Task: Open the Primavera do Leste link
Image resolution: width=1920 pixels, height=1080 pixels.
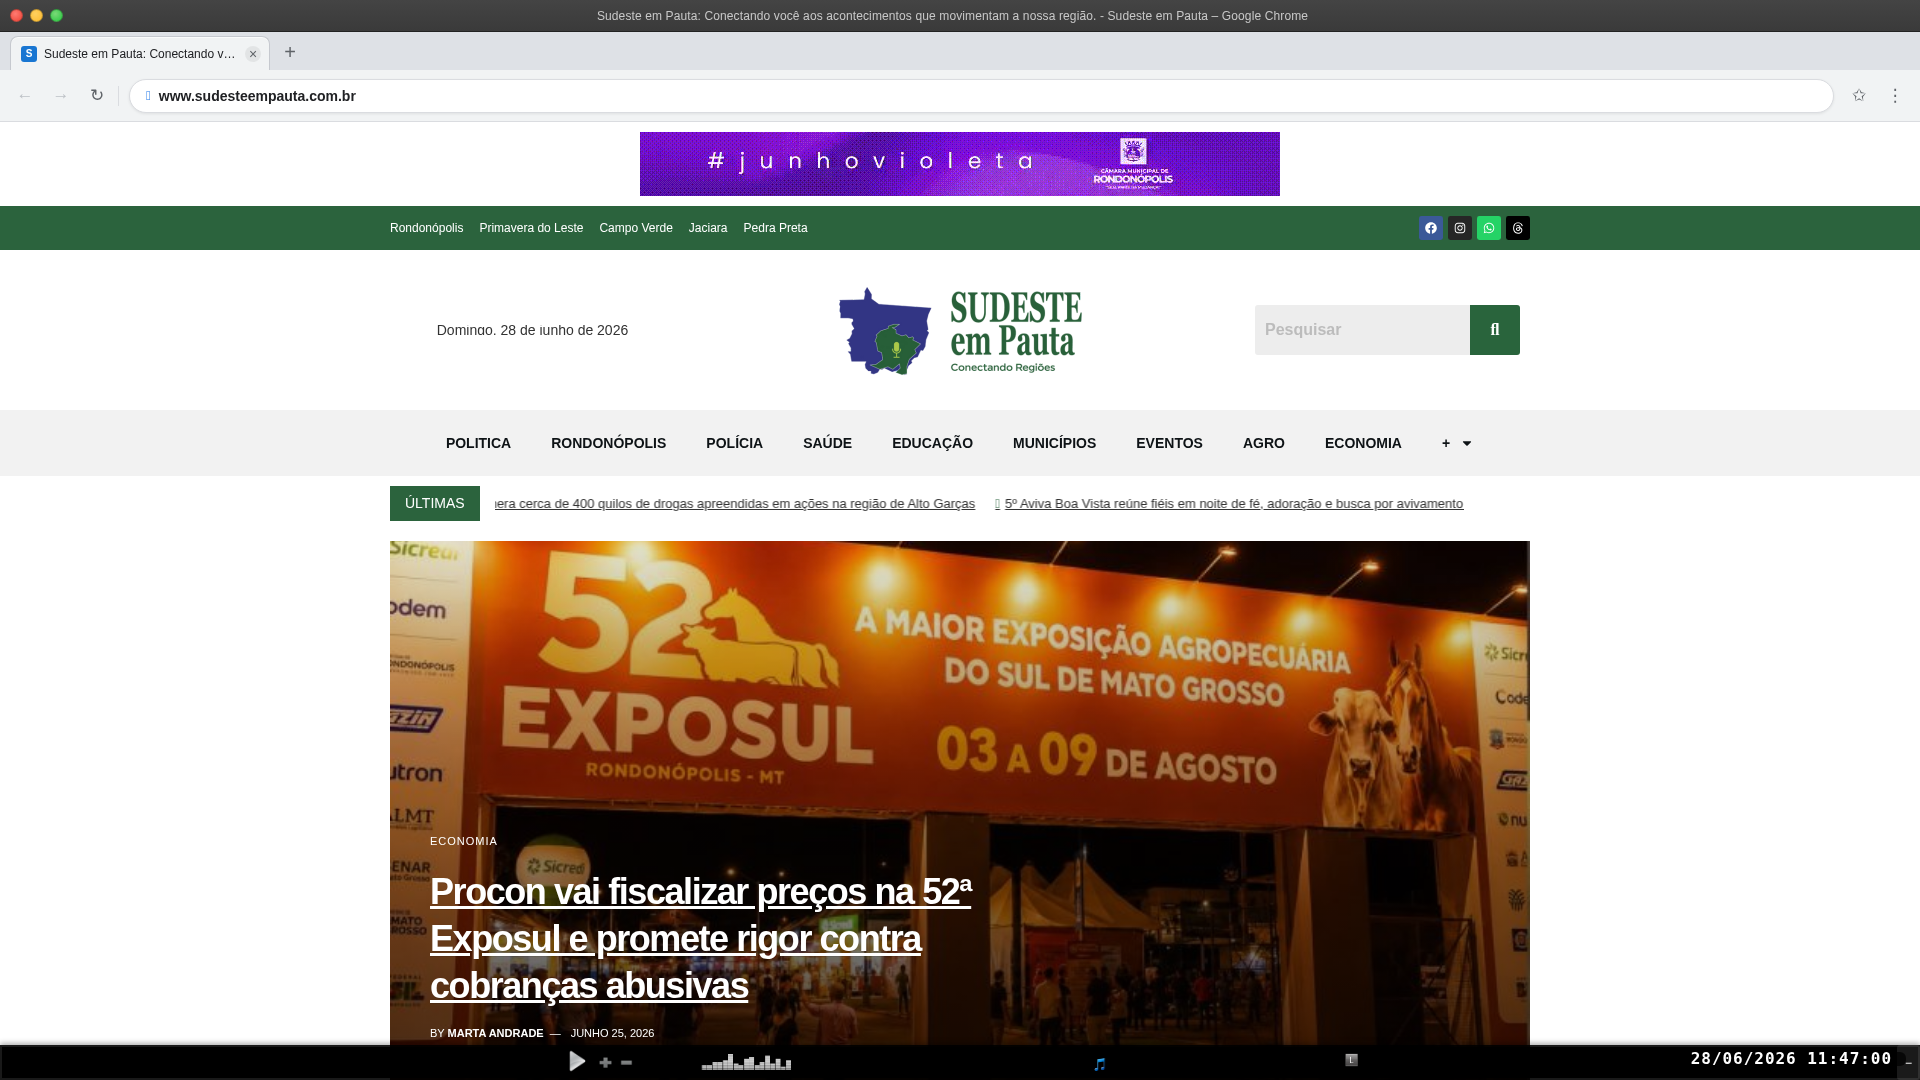Action: (531, 228)
